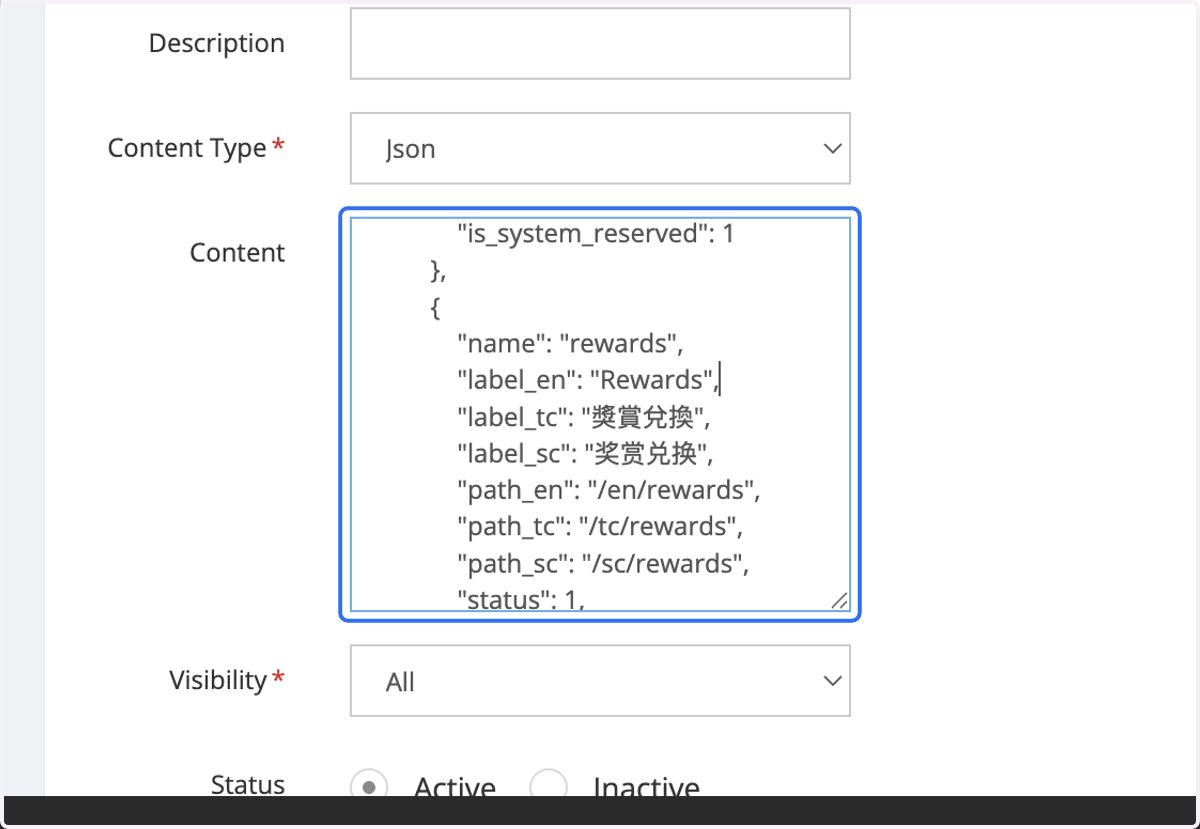Image resolution: width=1200 pixels, height=829 pixels.
Task: Select the Inactive status radio button
Action: (548, 787)
